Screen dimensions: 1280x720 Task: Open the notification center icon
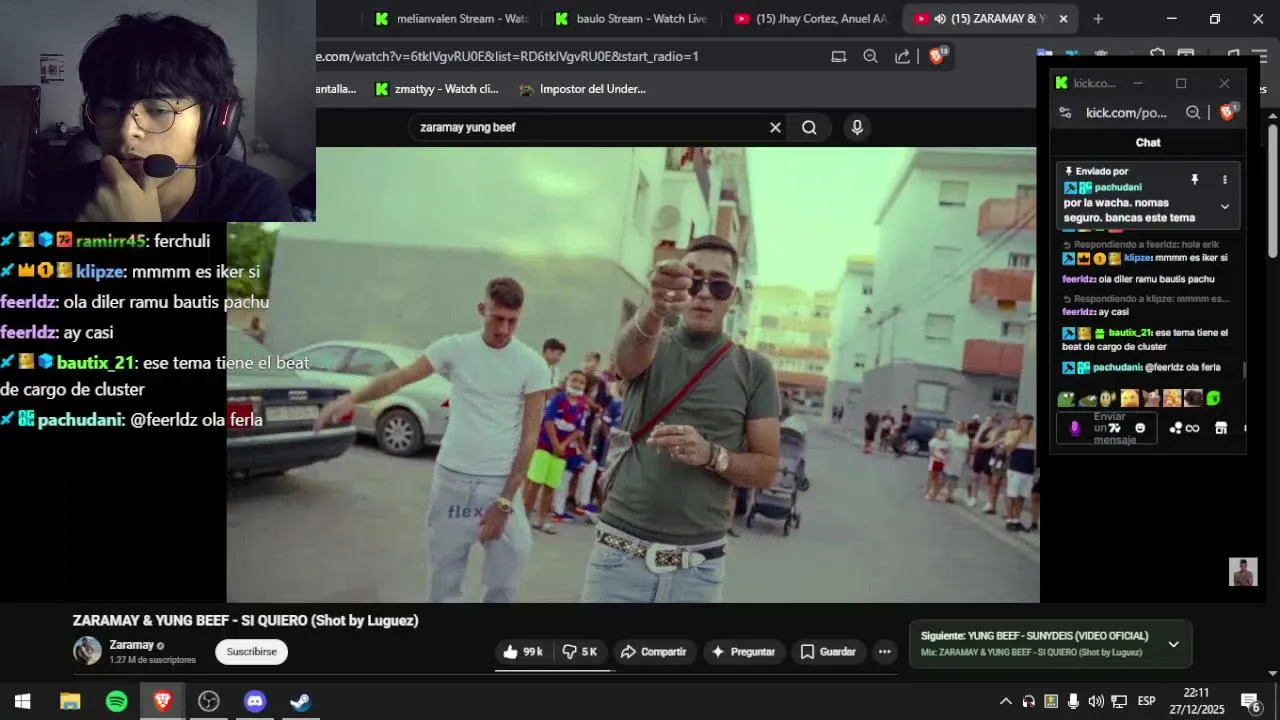pos(1250,701)
